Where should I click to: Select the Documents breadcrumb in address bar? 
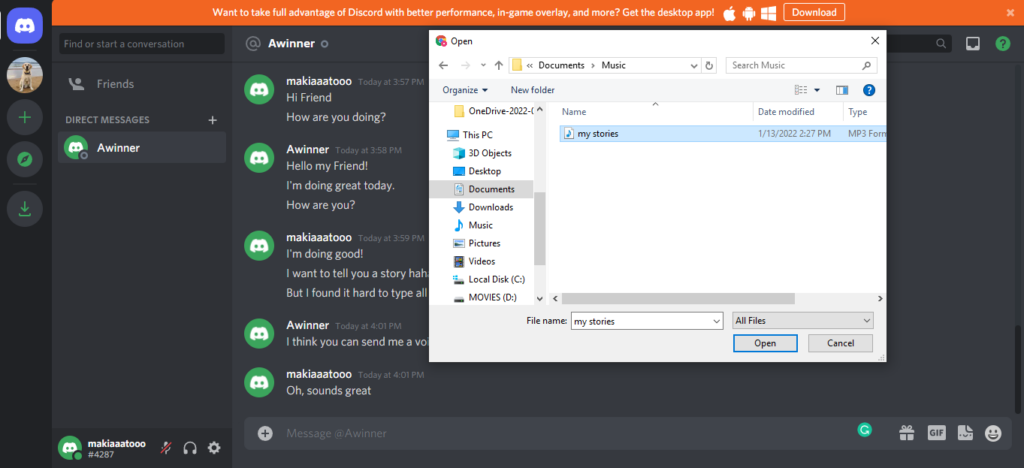click(562, 65)
